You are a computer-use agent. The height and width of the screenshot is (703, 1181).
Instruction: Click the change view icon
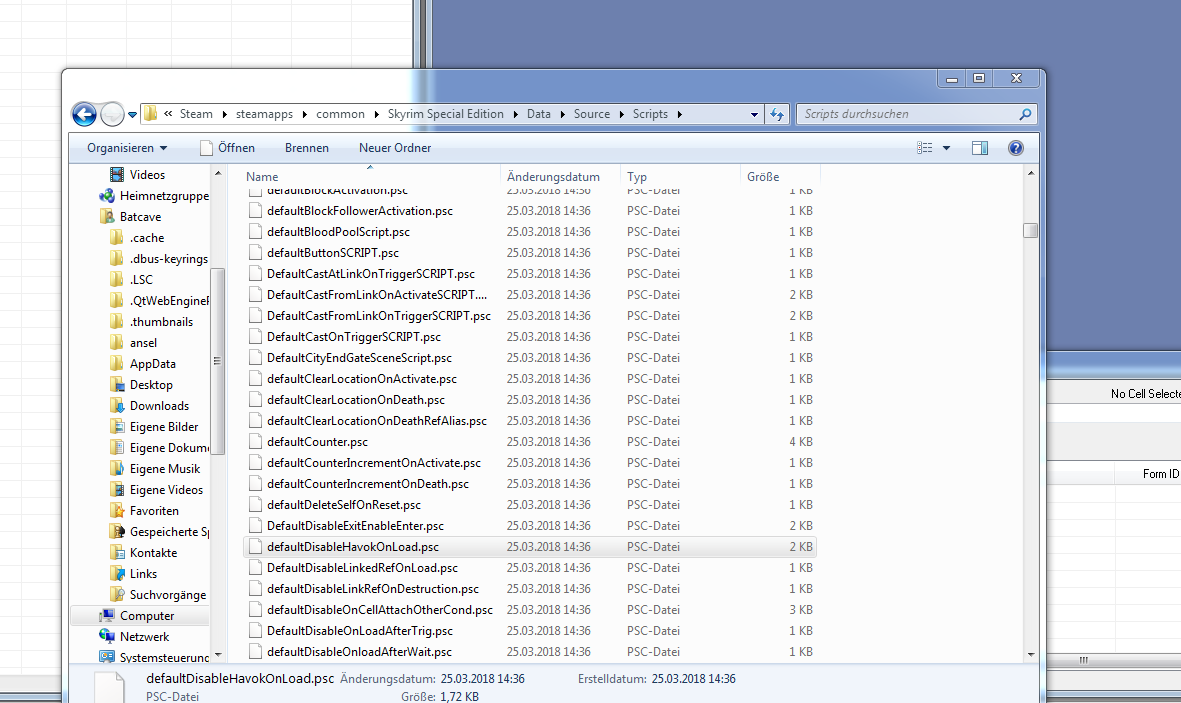click(925, 148)
